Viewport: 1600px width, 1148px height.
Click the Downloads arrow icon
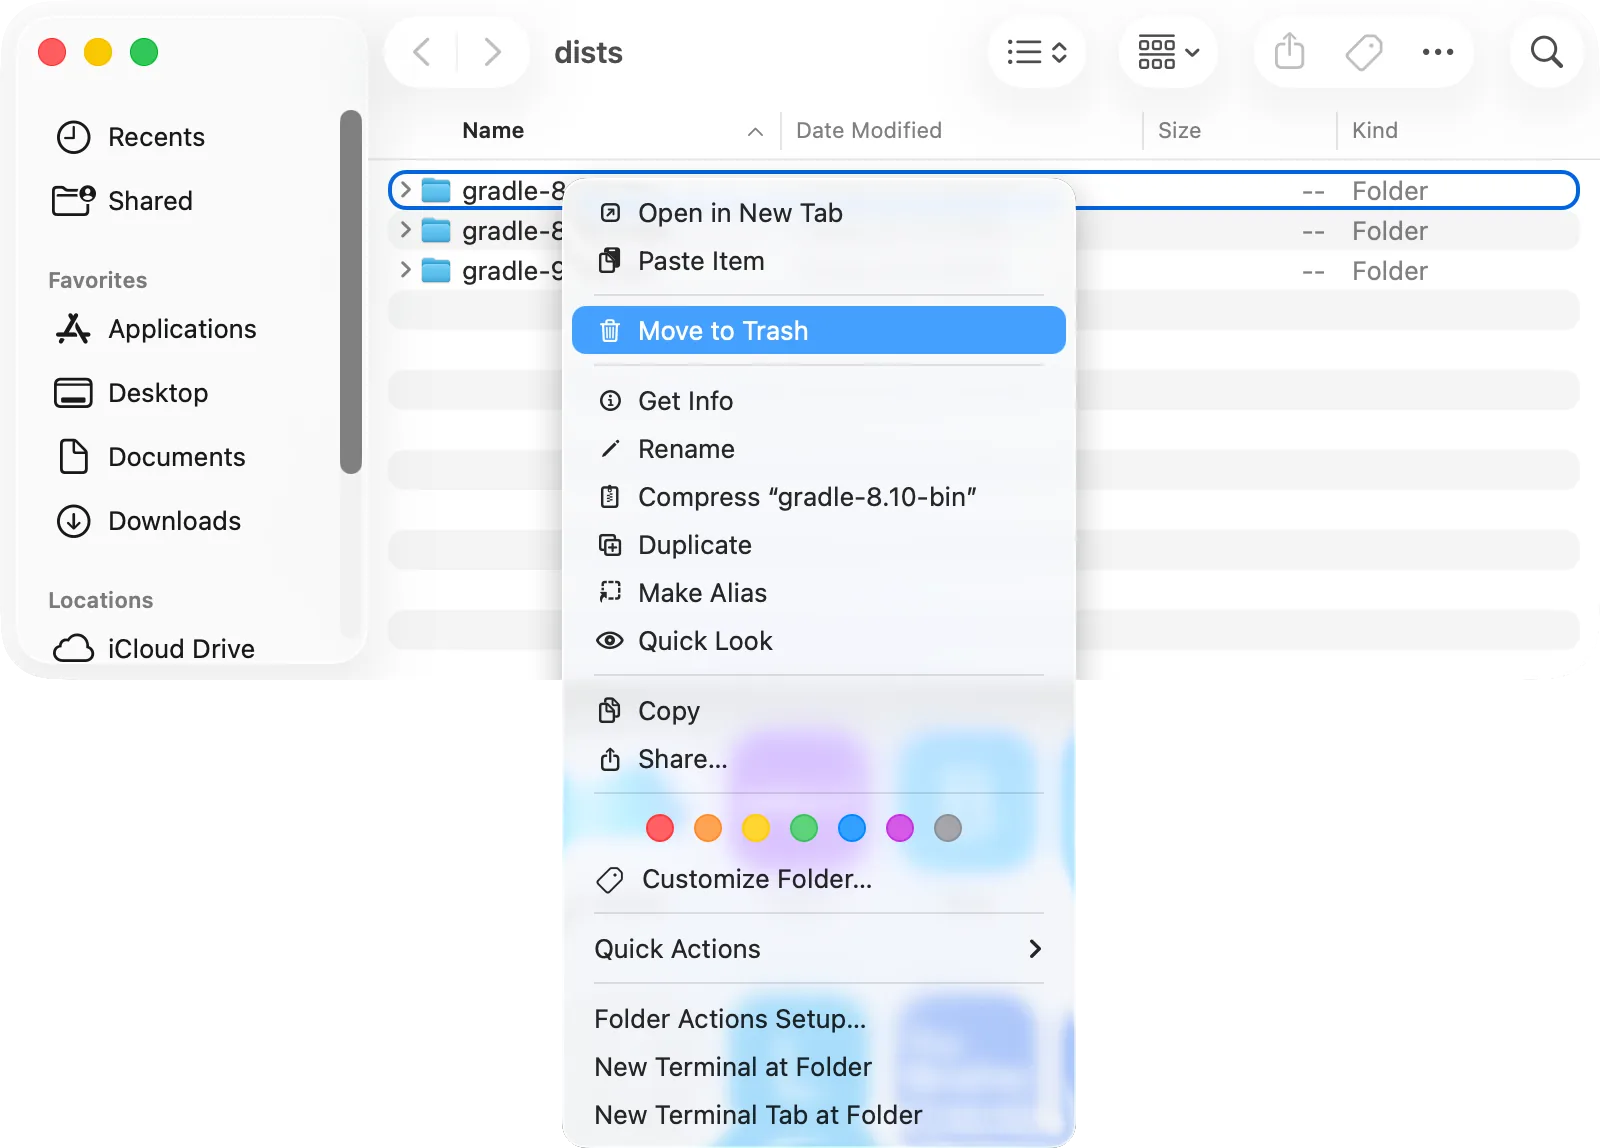[x=73, y=521]
